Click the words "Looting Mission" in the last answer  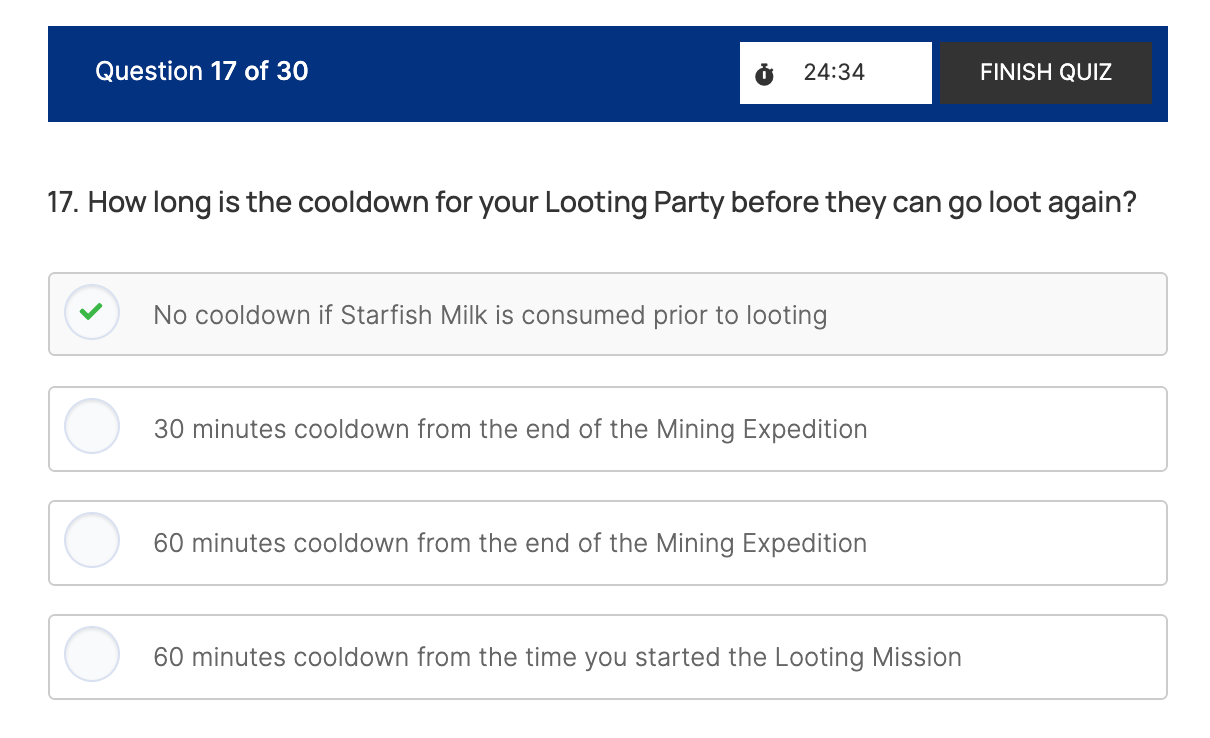[867, 657]
